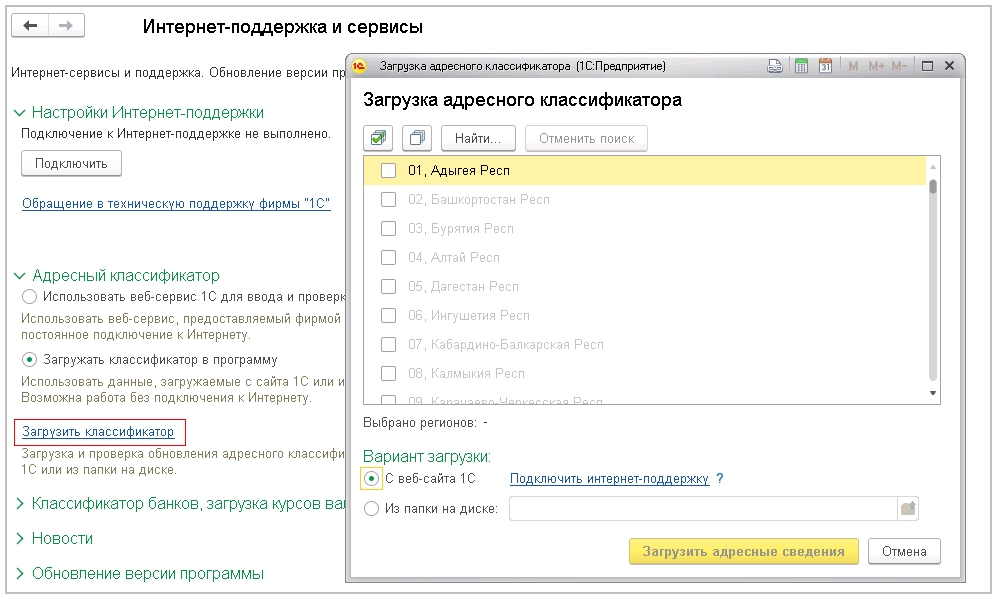Click the Подключить интернет-поддержку link
Image resolution: width=996 pixels, height=599 pixels.
609,479
